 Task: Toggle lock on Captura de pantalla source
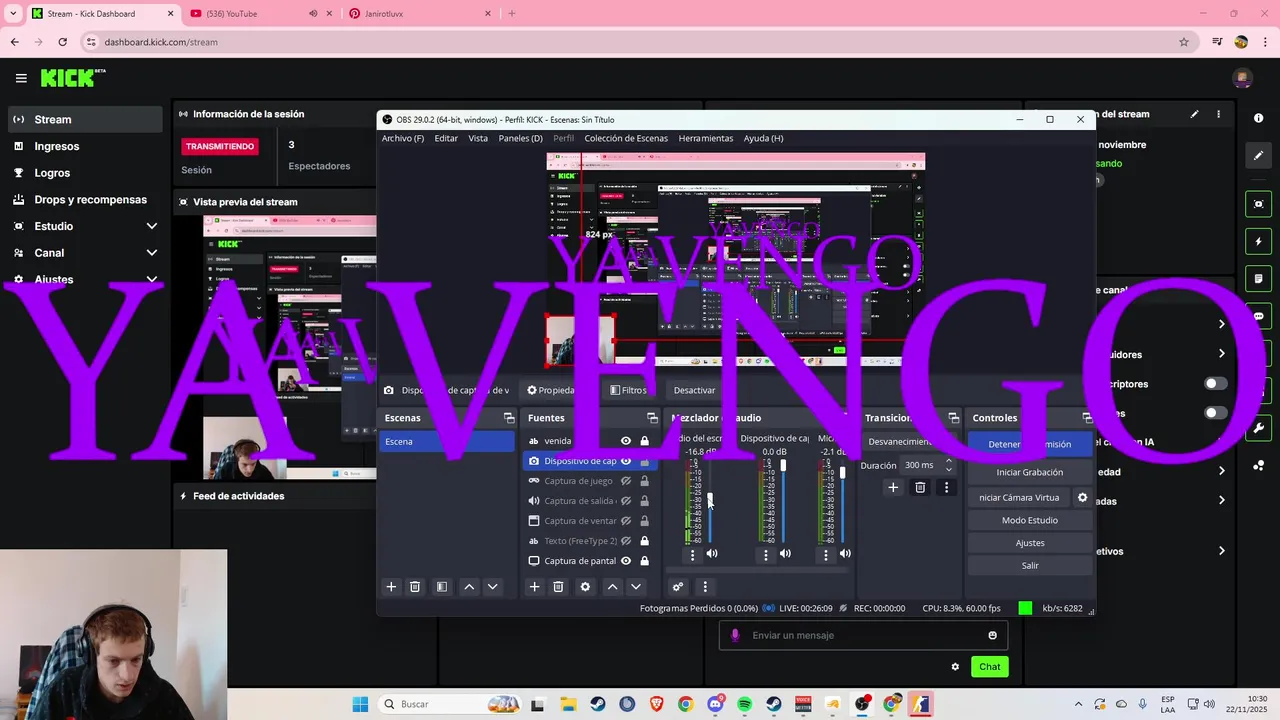(644, 561)
